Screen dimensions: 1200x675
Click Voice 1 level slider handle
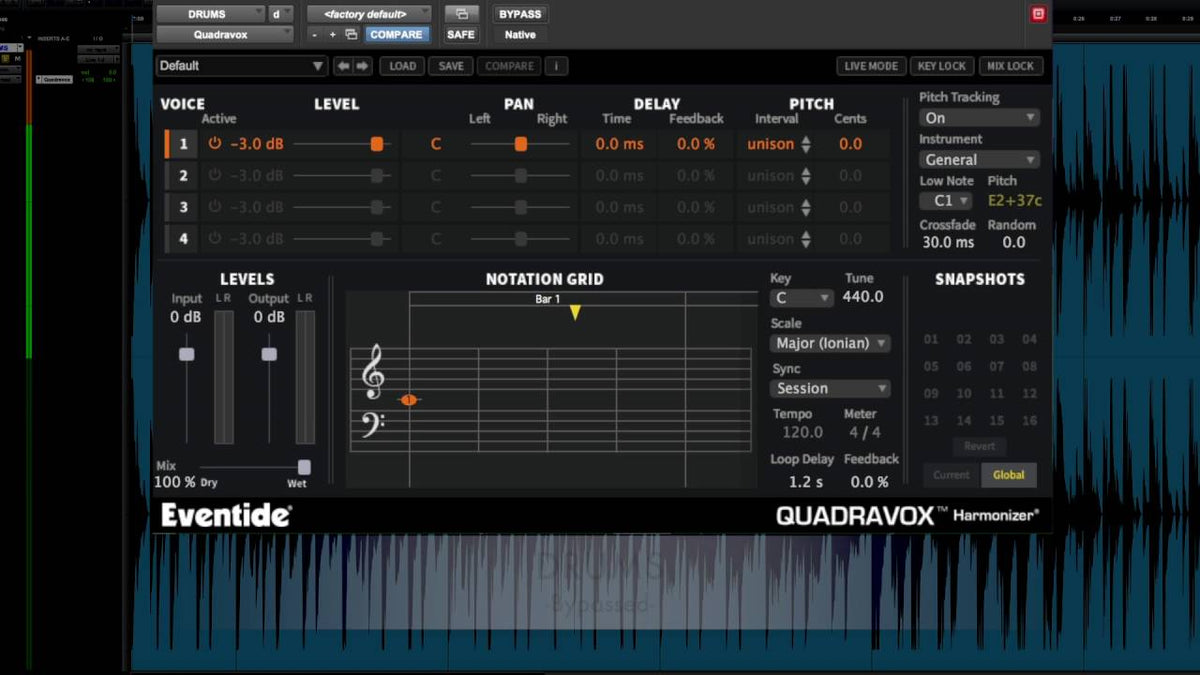click(377, 144)
